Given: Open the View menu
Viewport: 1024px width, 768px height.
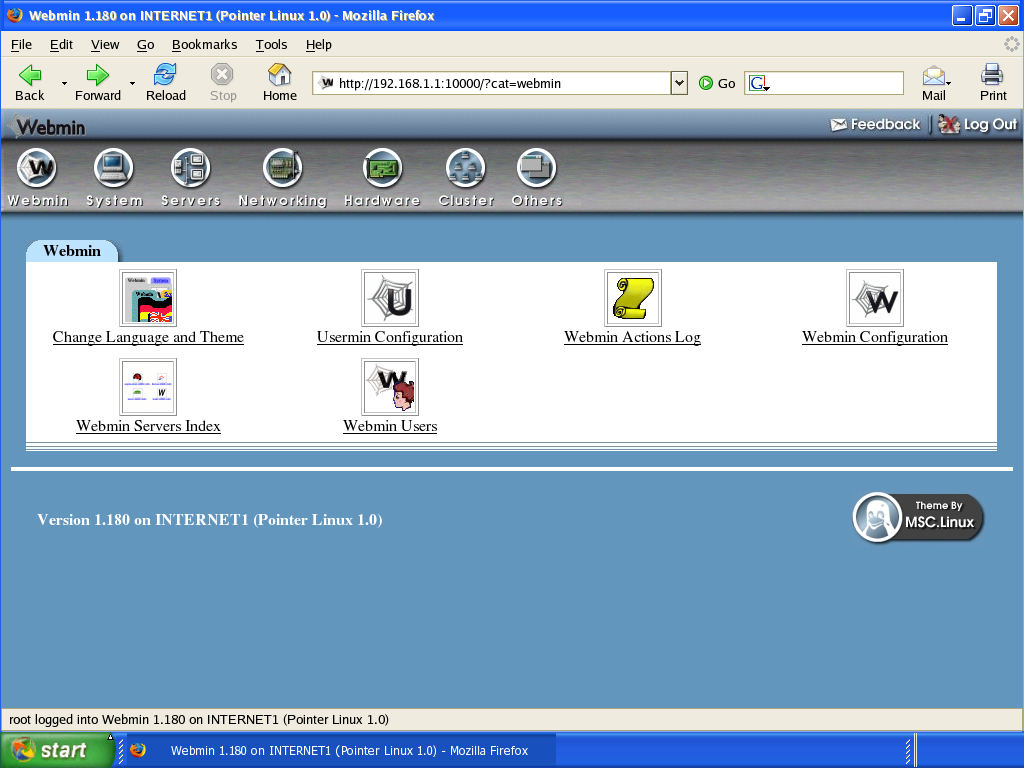Looking at the screenshot, I should coord(105,44).
